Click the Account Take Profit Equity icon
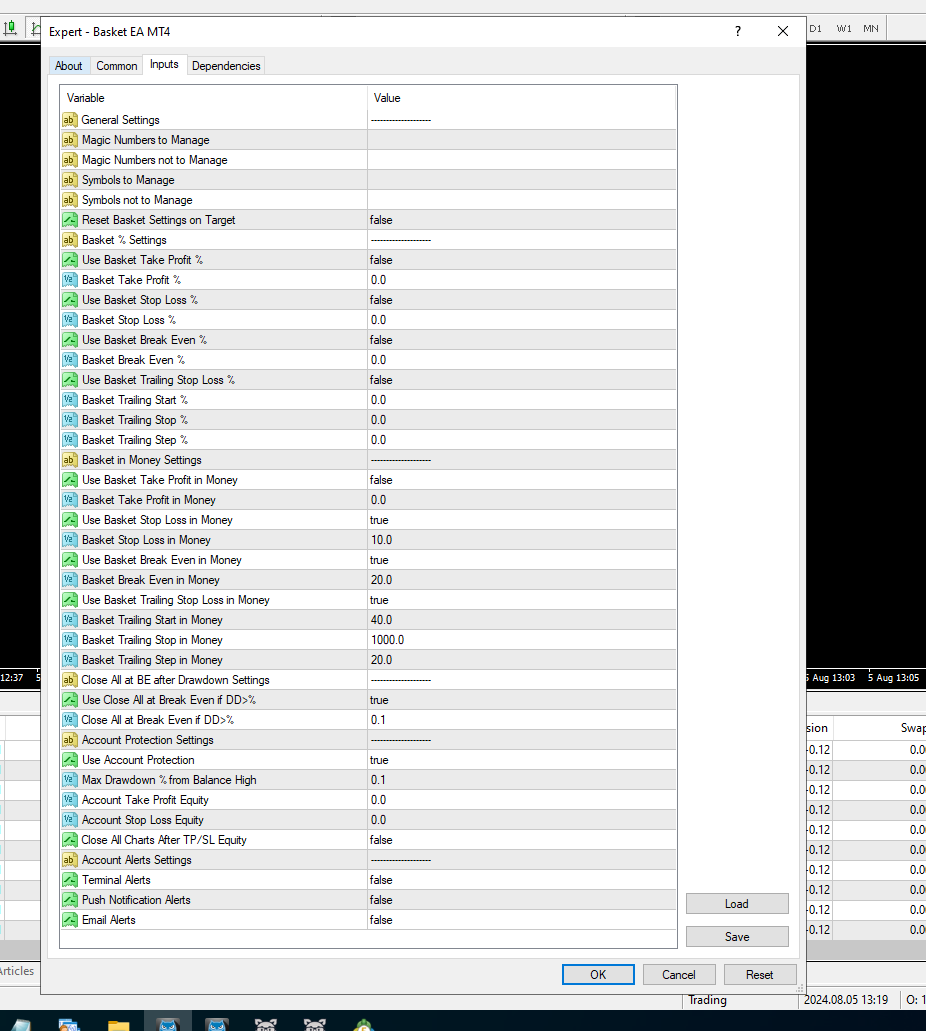 [x=70, y=800]
